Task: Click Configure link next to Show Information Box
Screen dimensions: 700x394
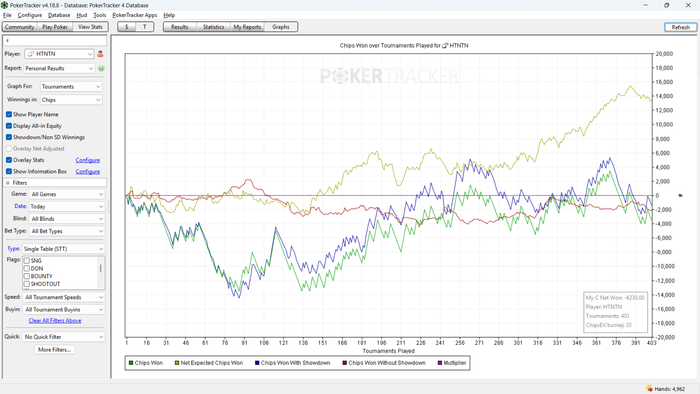Action: pyautogui.click(x=88, y=171)
